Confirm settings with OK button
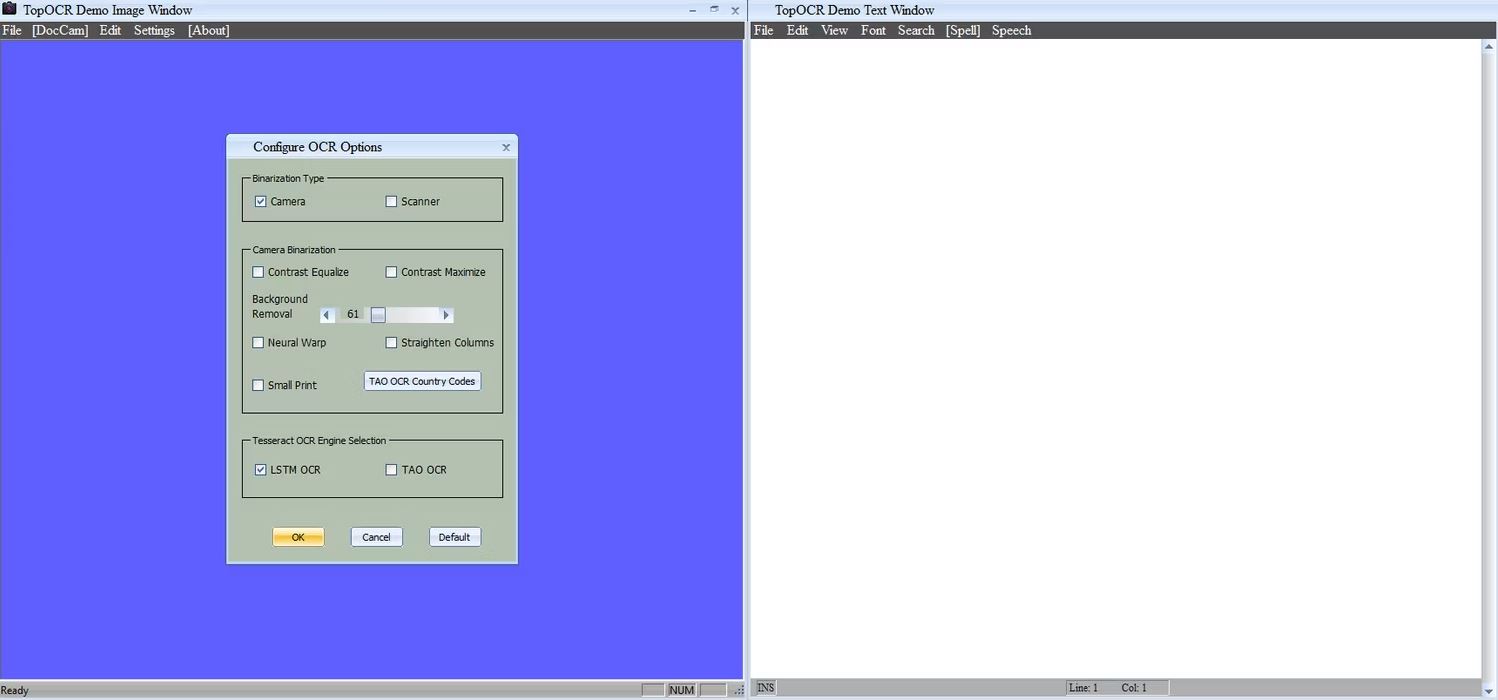 click(298, 537)
